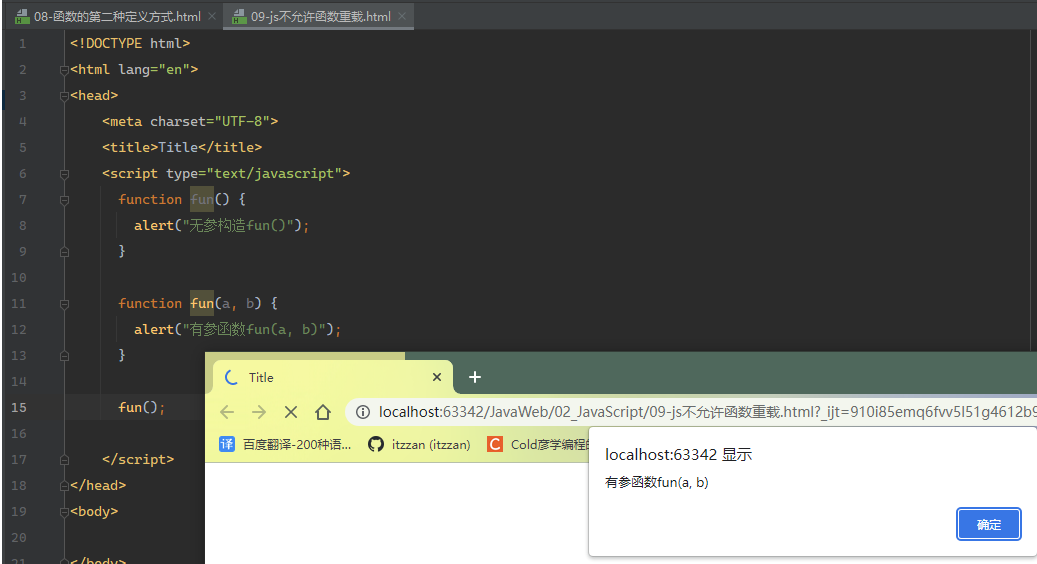Click the browser back arrow
Screen dimensions: 1037x564
[227, 413]
